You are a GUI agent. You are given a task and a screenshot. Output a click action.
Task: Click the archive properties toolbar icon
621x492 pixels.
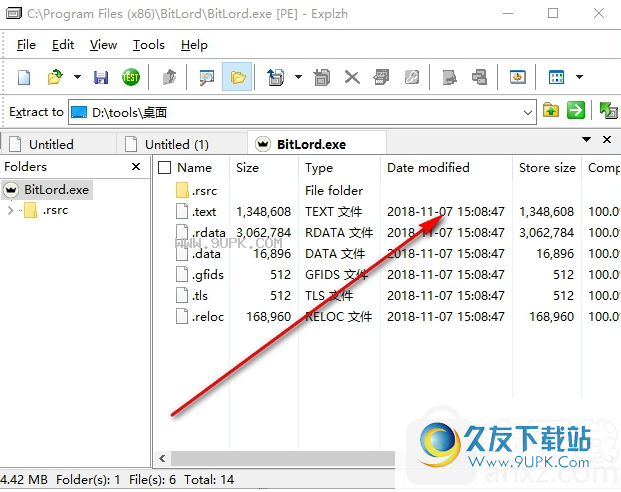pyautogui.click(x=381, y=77)
